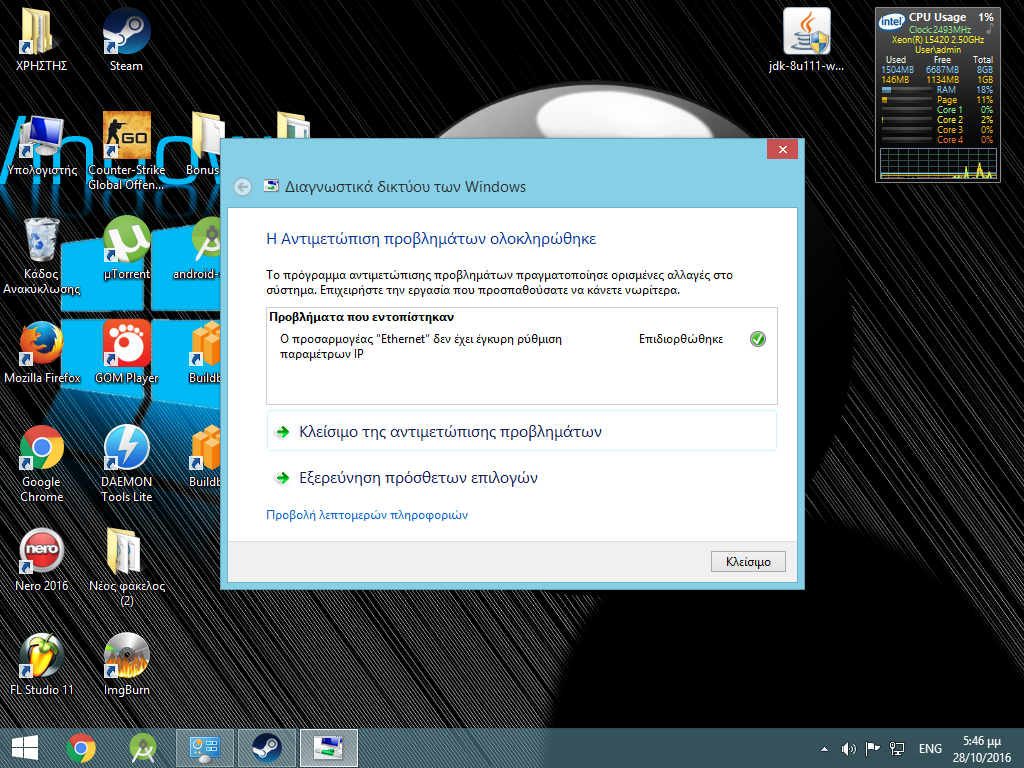
Task: Open the Recycle Bin (Κάδος Ανακύκλωσης)
Action: [x=42, y=241]
